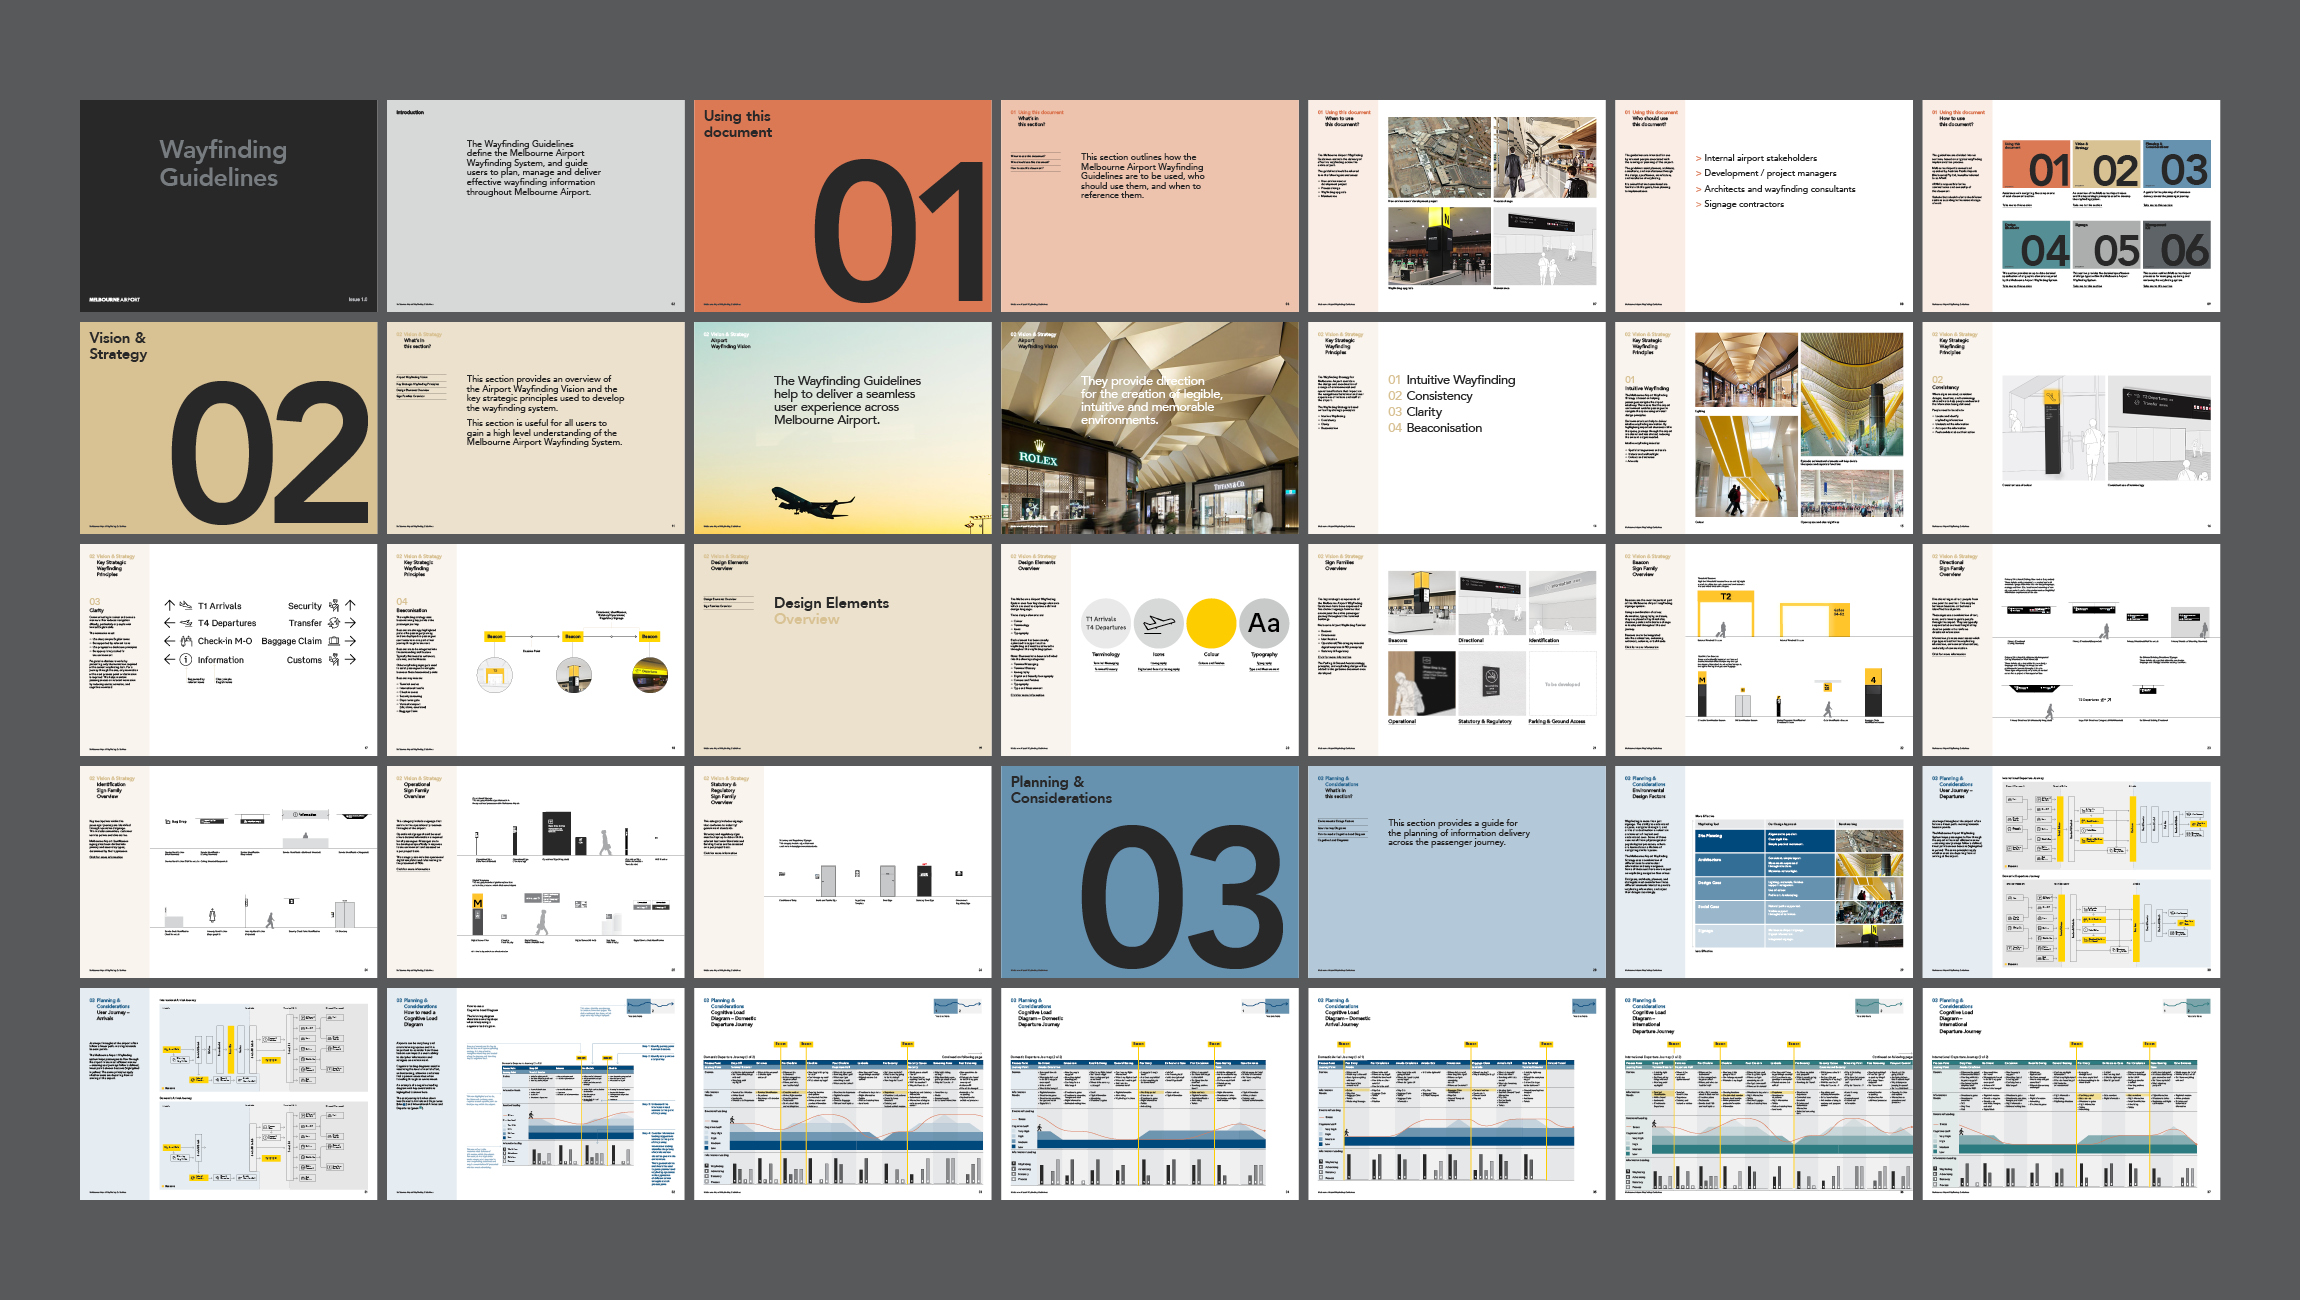This screenshot has width=2300, height=1300.
Task: Select the Information 'i' icon
Action: 186,660
